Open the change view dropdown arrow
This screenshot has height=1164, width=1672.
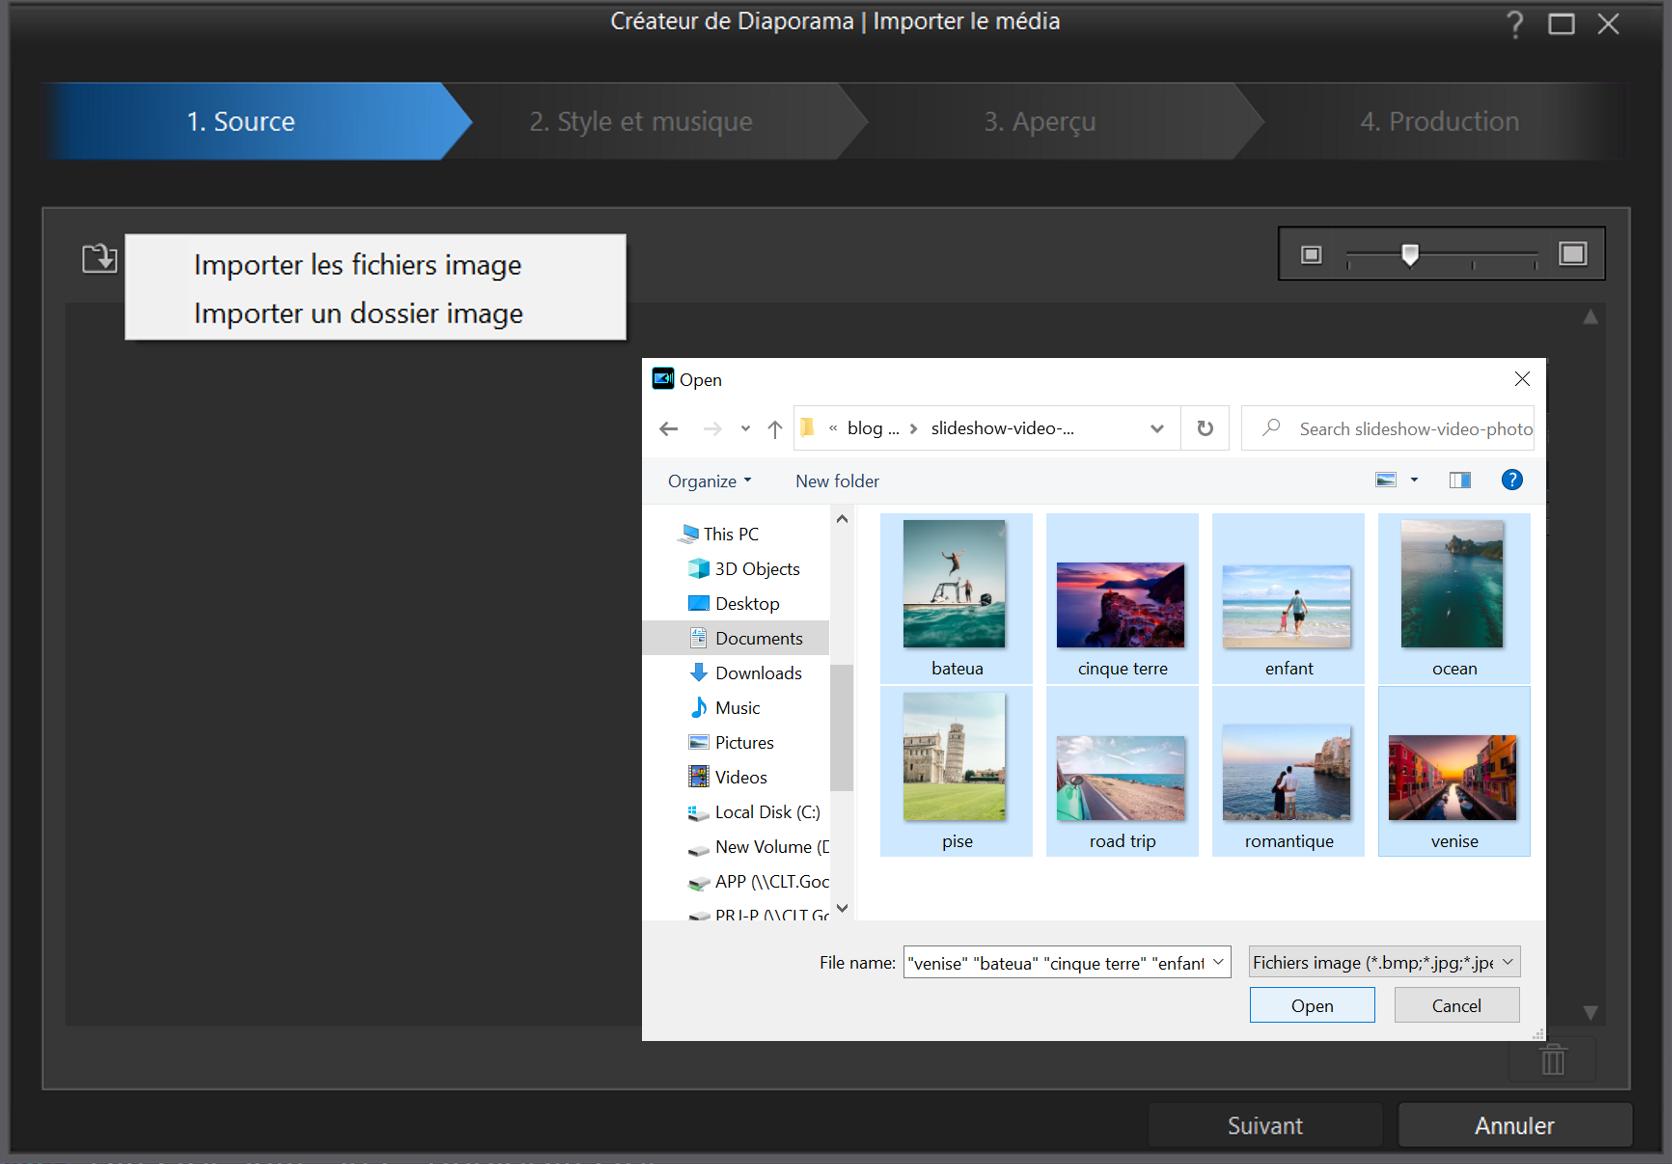pos(1414,480)
